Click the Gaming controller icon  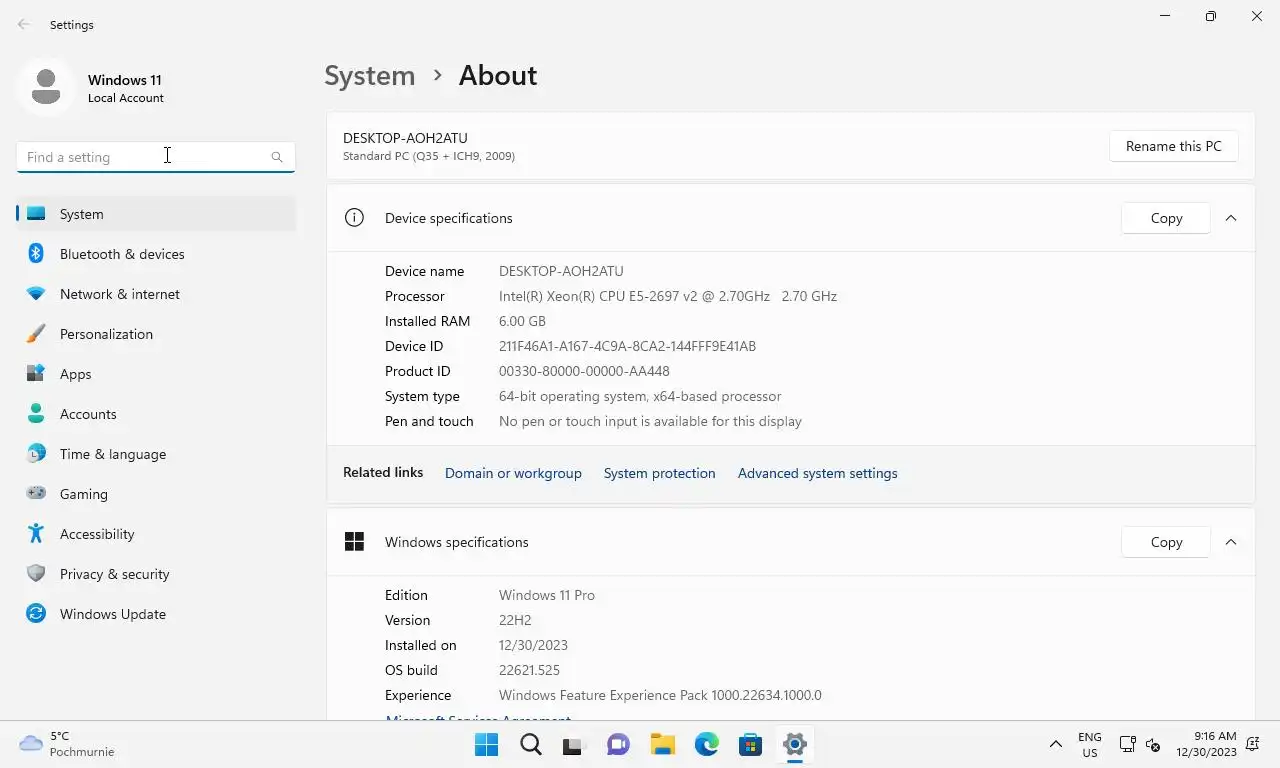[x=36, y=493]
